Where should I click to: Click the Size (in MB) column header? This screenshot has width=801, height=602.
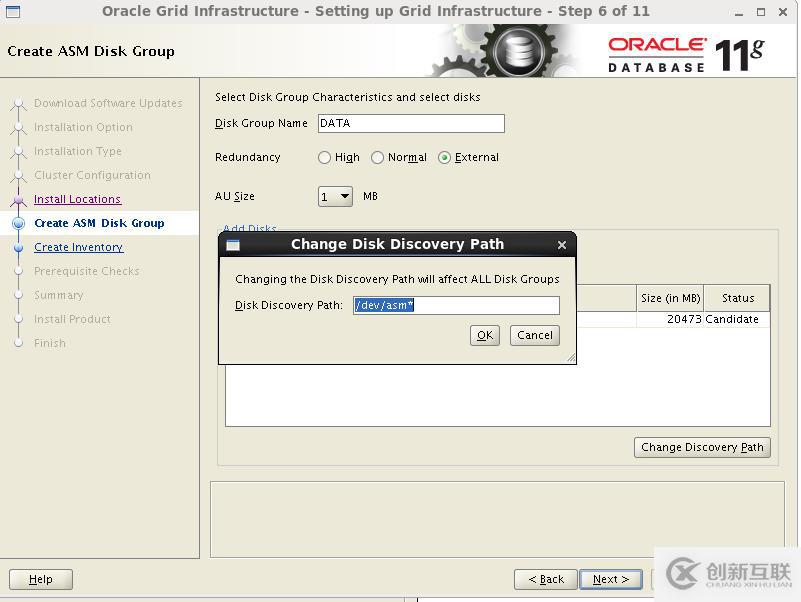(670, 298)
